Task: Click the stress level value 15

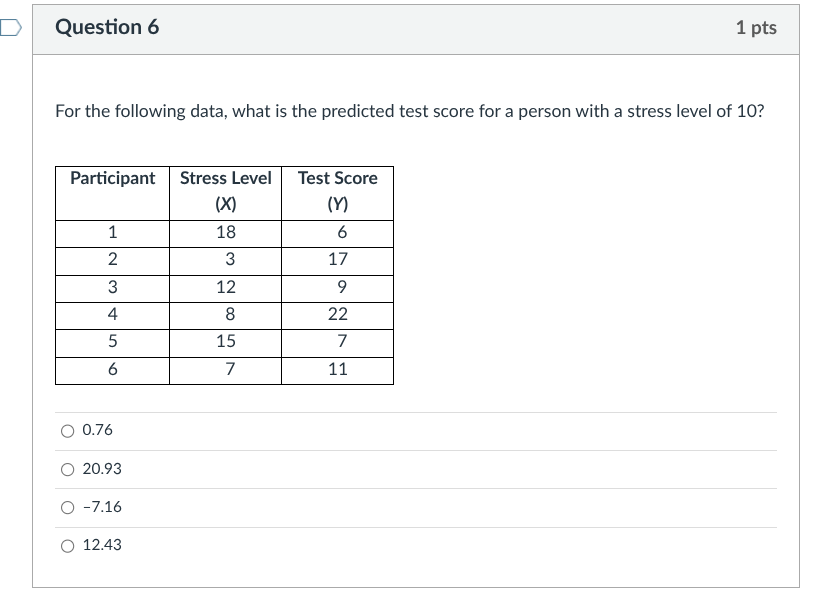Action: point(224,341)
